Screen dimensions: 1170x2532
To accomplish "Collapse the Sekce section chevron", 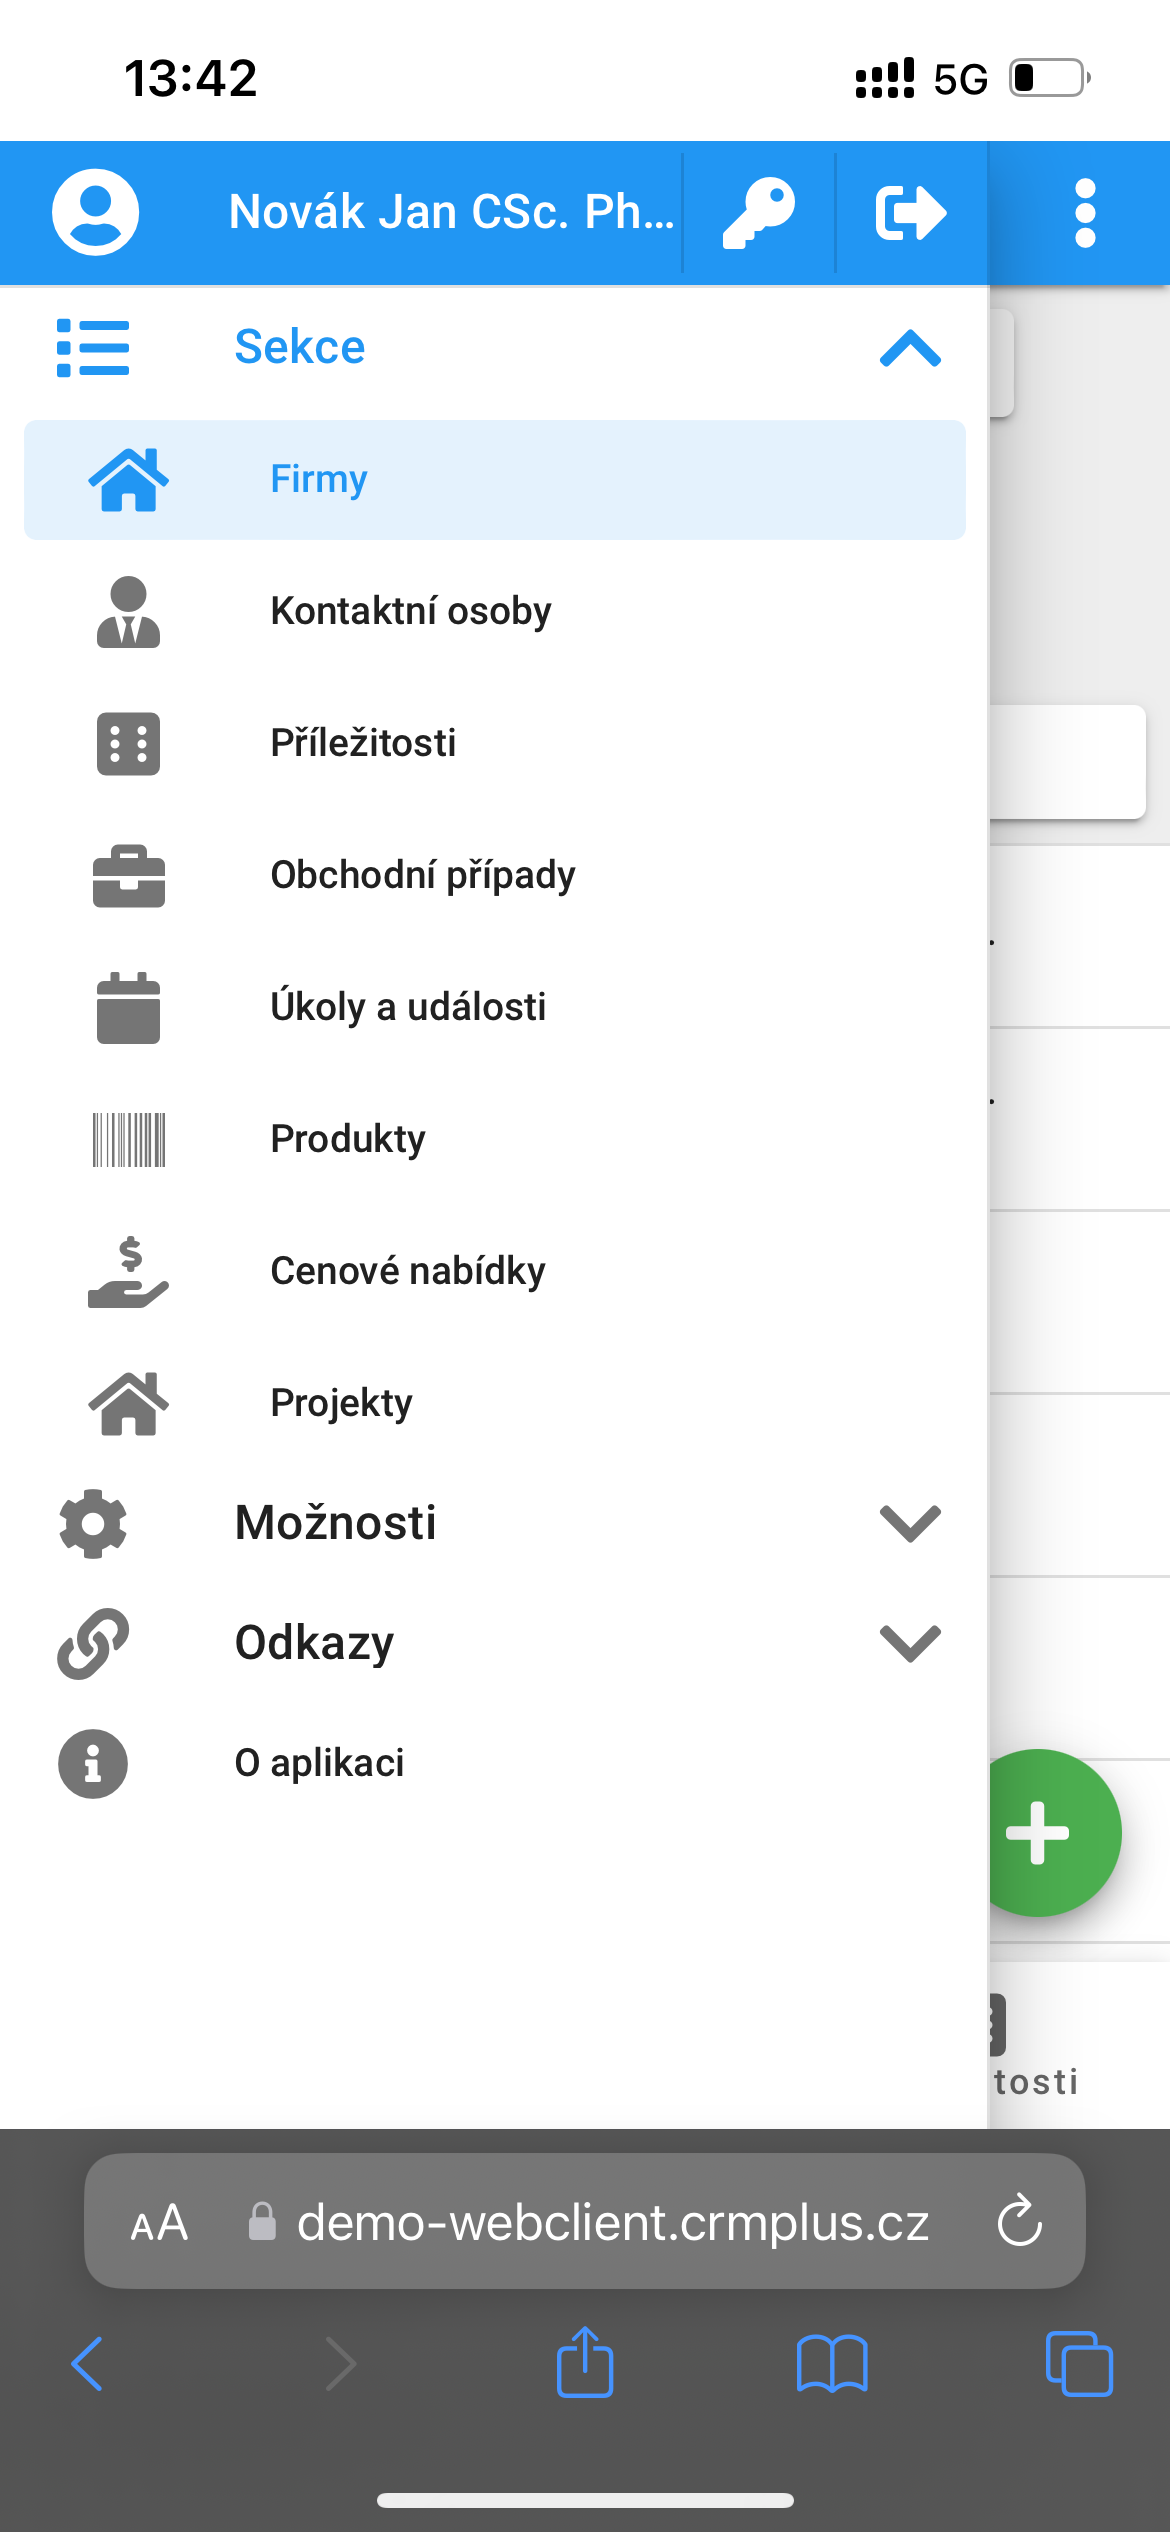I will (x=910, y=348).
